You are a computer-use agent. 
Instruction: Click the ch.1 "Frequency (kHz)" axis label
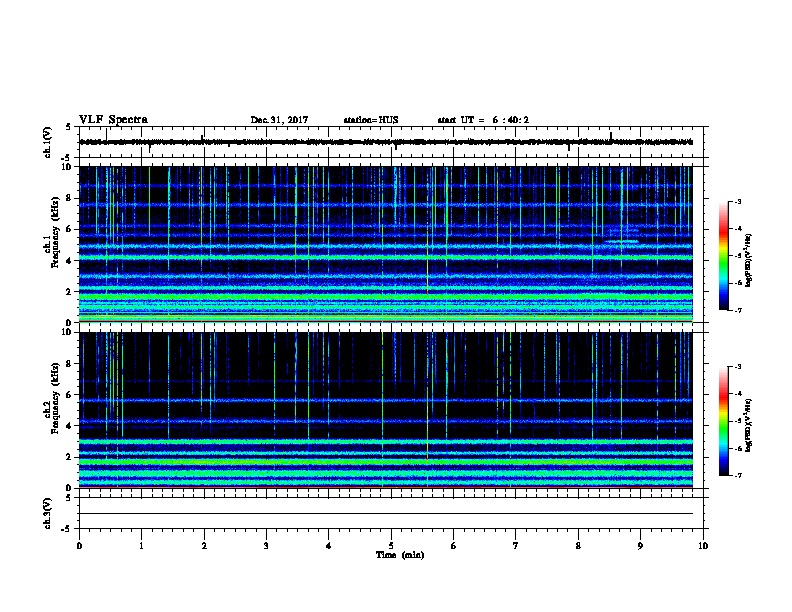tap(55, 233)
